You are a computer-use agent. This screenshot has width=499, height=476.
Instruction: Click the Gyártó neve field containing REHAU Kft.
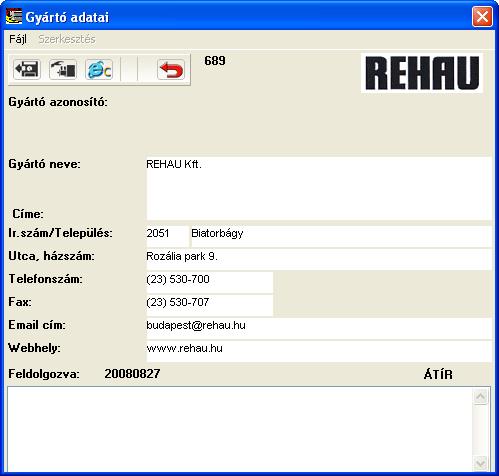(x=319, y=188)
